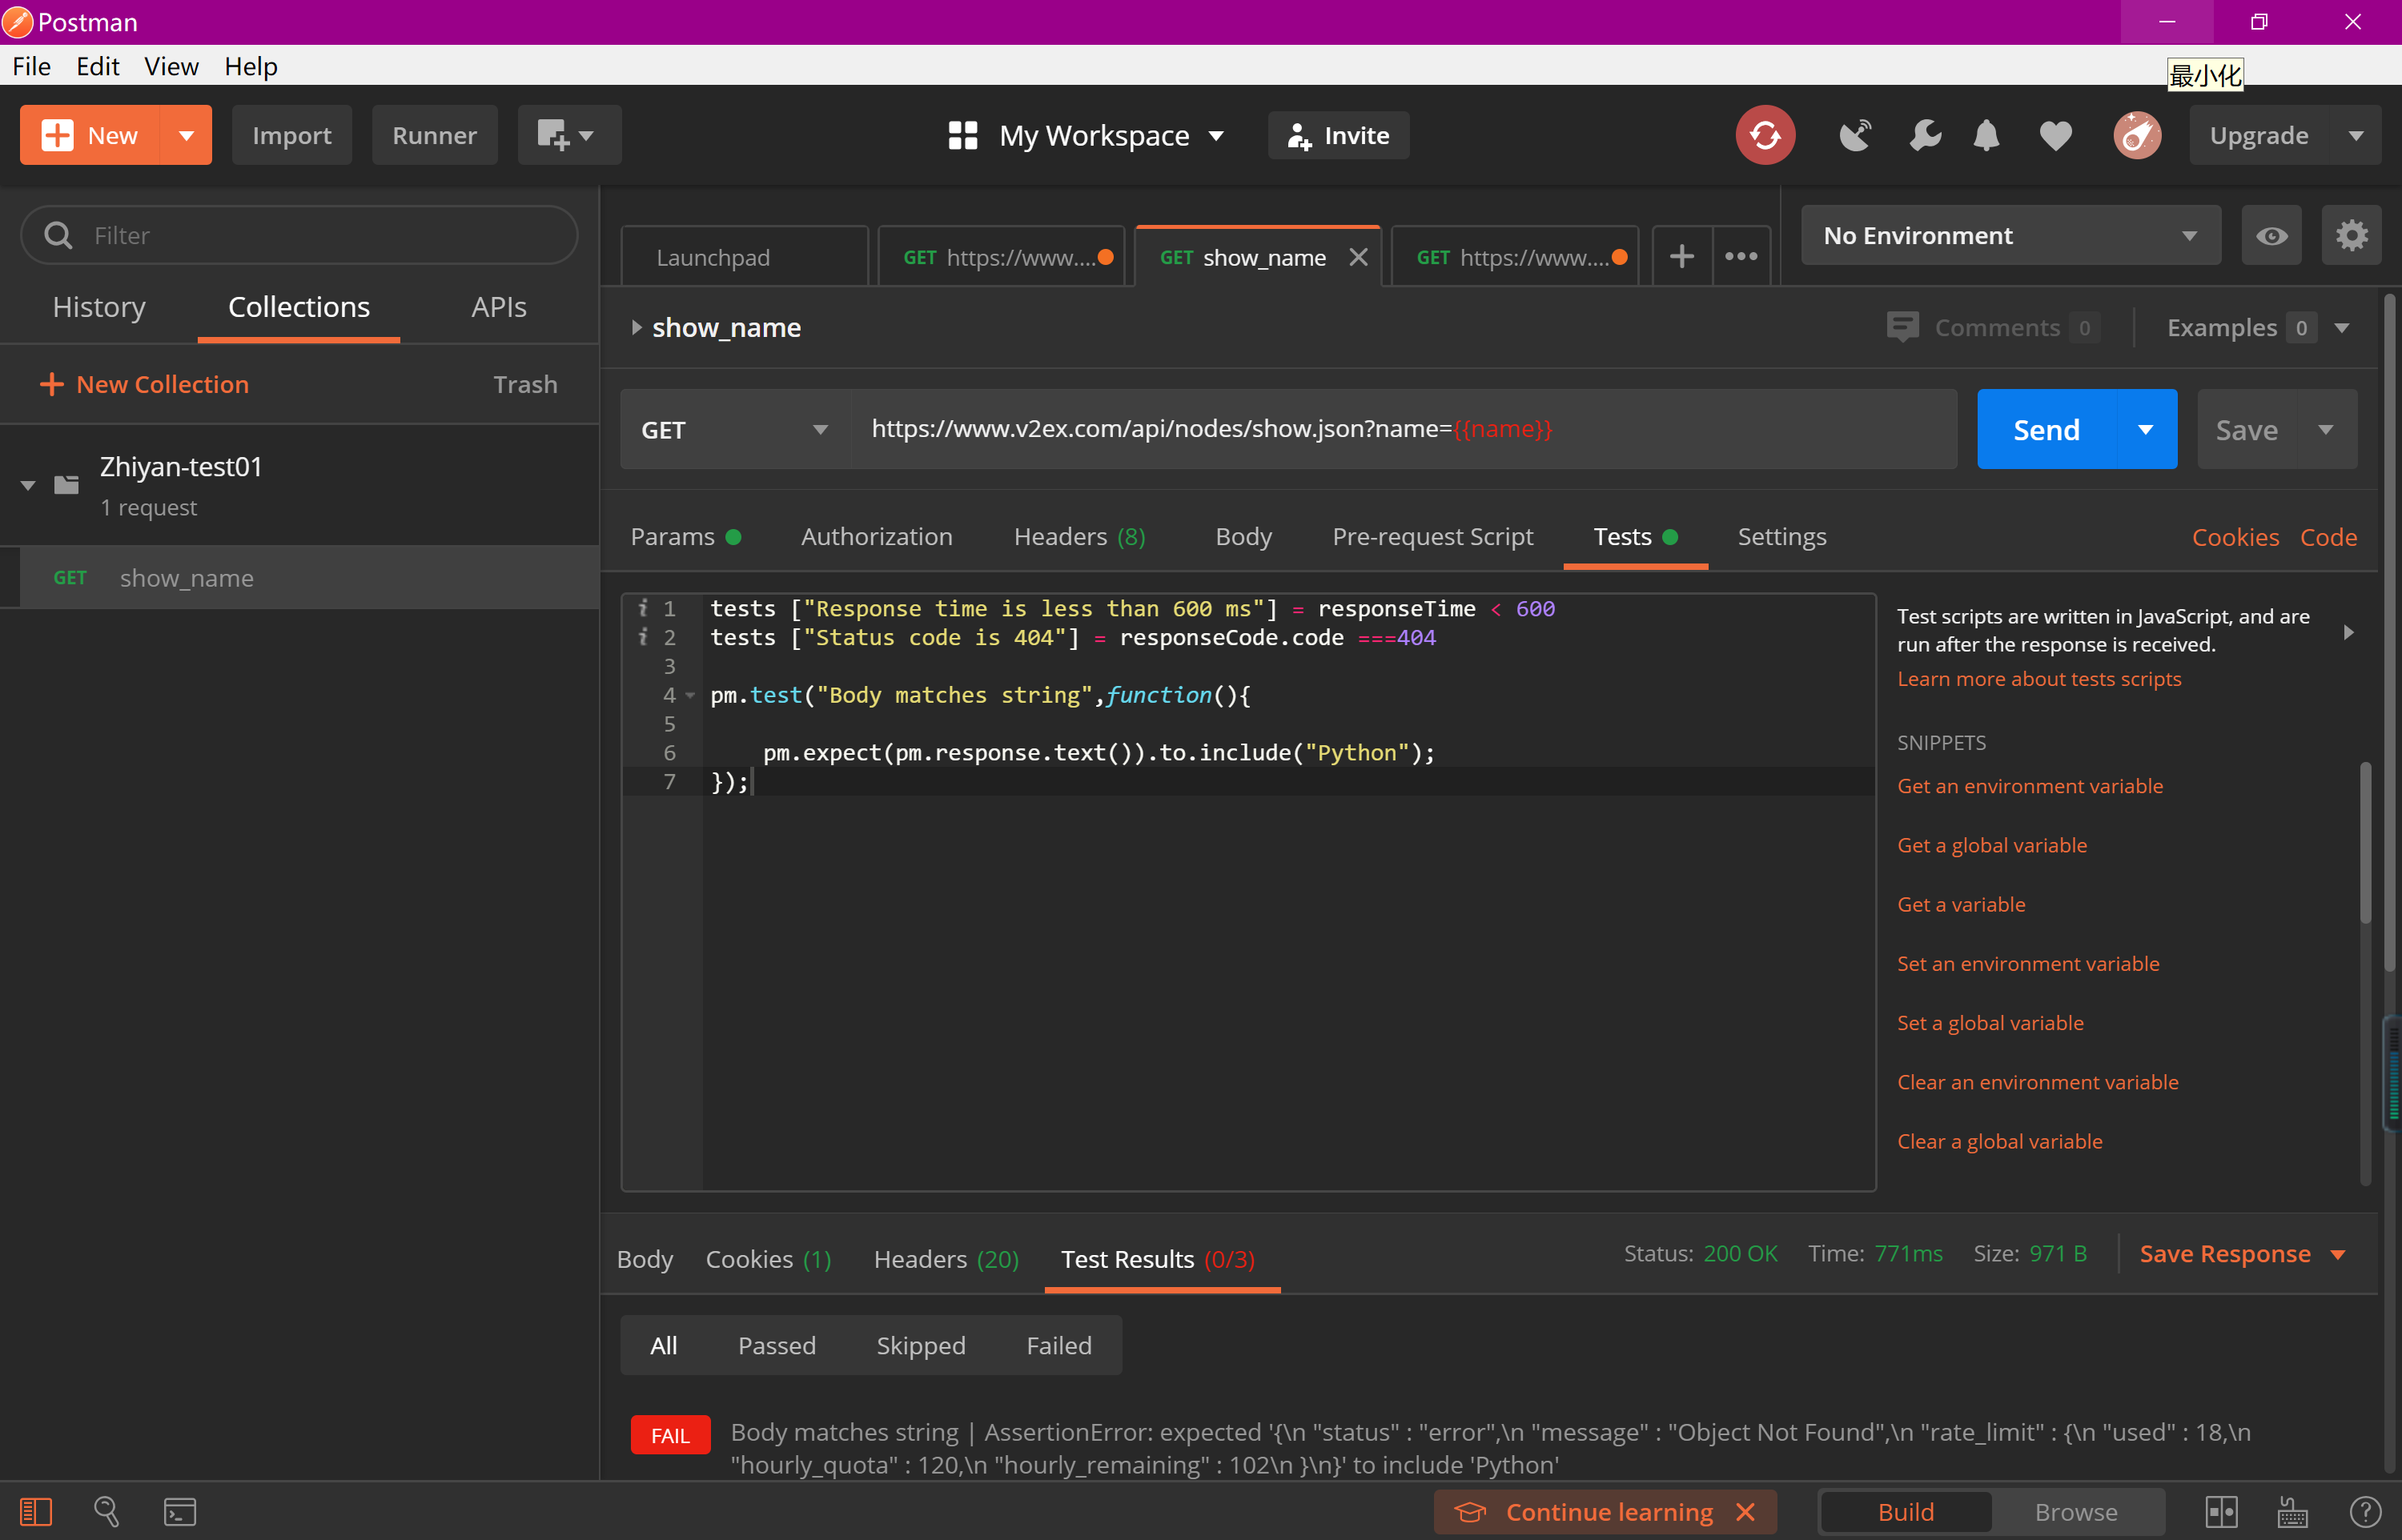The height and width of the screenshot is (1540, 2402).
Task: Collapse the Zhiyan-test01 collection
Action: (28, 485)
